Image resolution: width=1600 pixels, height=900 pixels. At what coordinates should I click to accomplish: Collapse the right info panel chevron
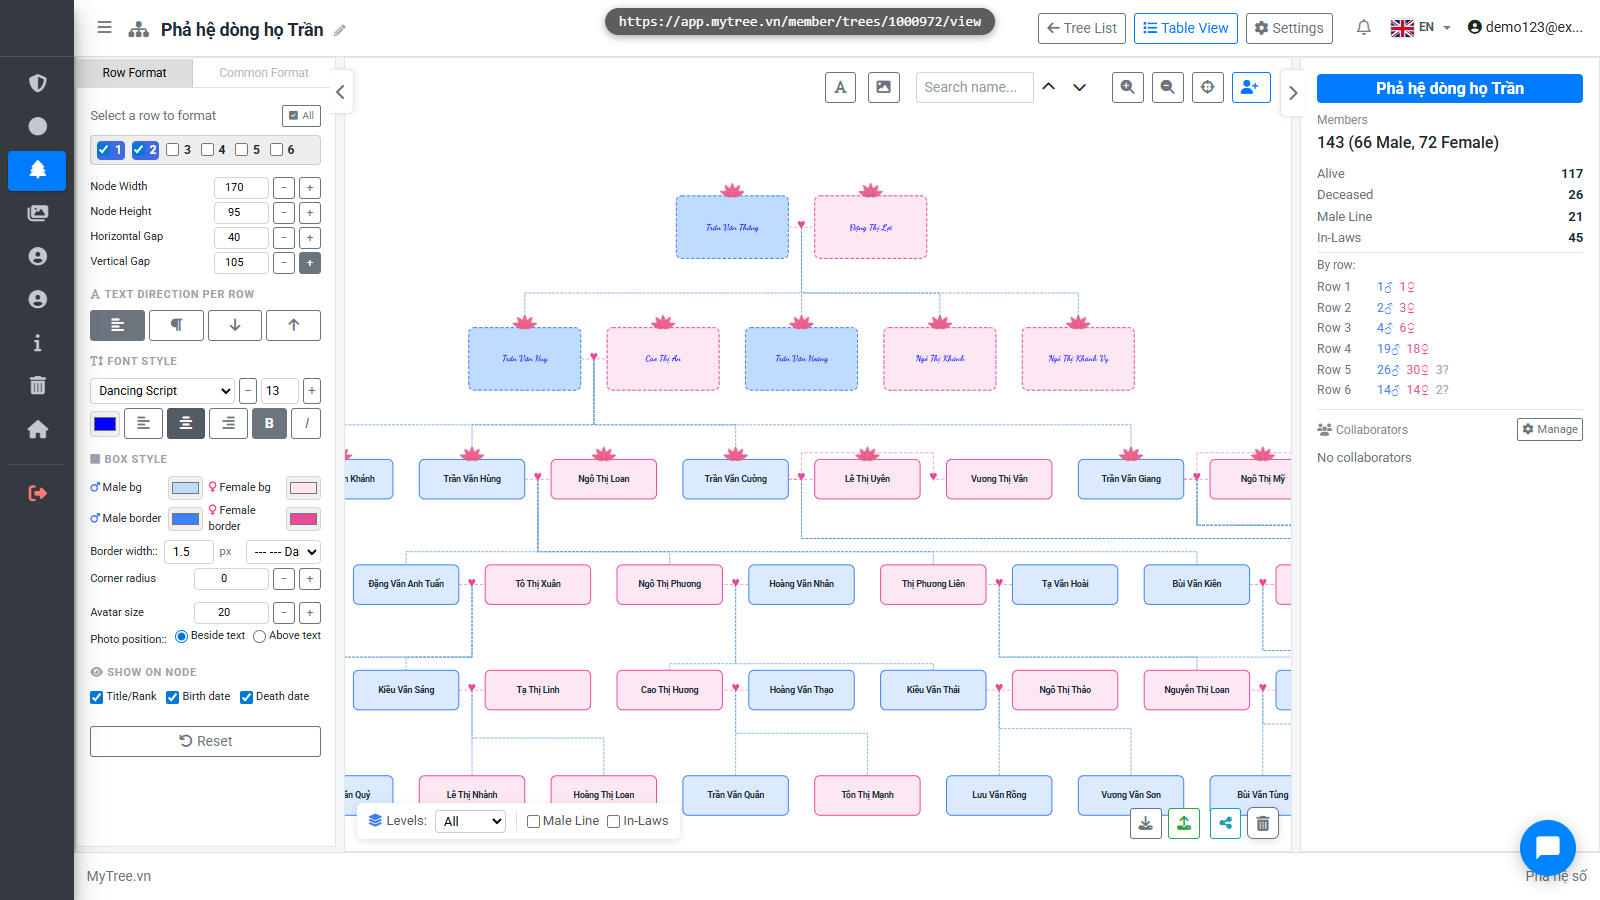pos(1292,93)
